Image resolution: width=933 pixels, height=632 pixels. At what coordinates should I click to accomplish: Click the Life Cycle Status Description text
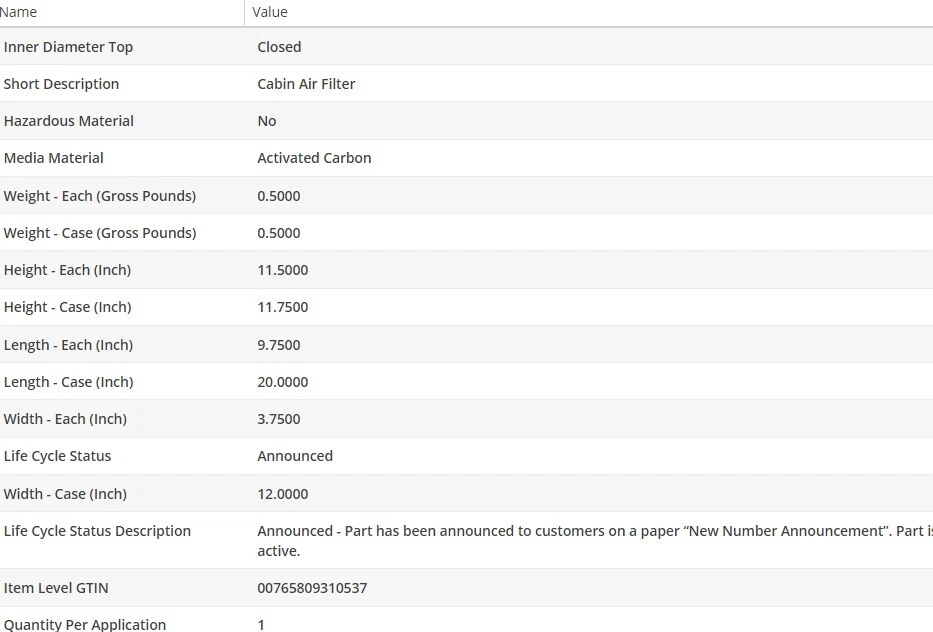[x=97, y=531]
